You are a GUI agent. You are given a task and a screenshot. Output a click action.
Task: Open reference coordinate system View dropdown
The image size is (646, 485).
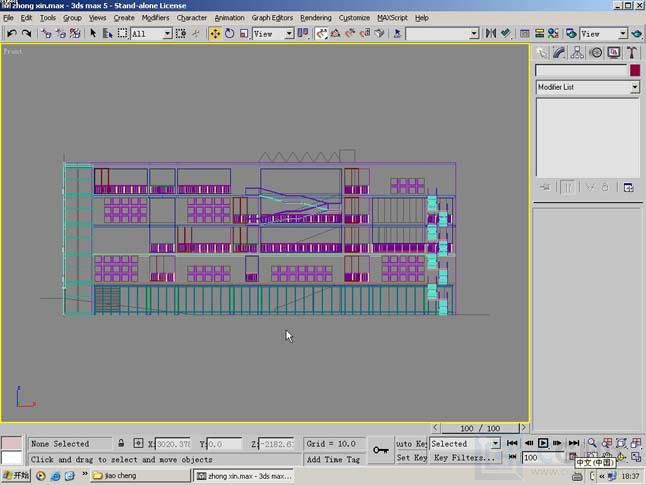coord(273,34)
